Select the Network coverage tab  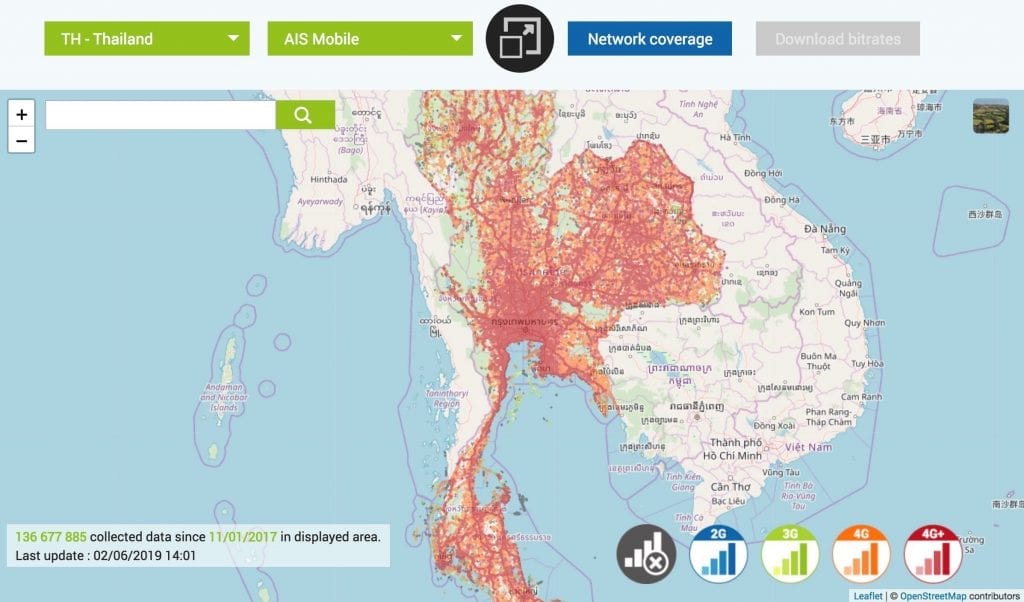pos(650,39)
